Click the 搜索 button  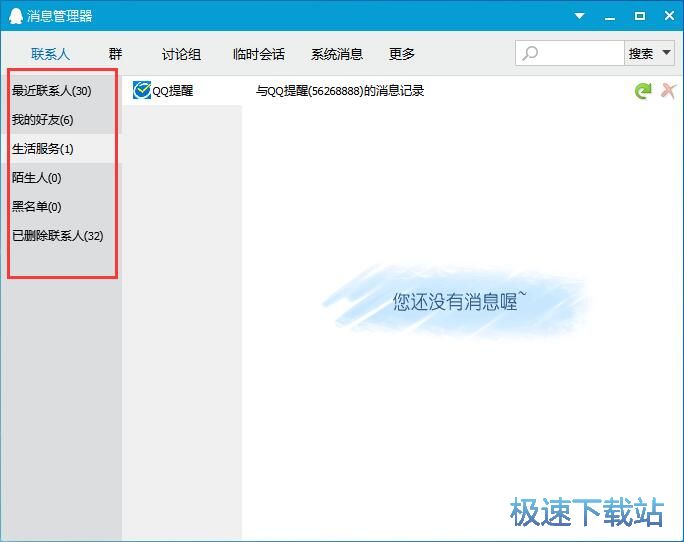coord(641,53)
